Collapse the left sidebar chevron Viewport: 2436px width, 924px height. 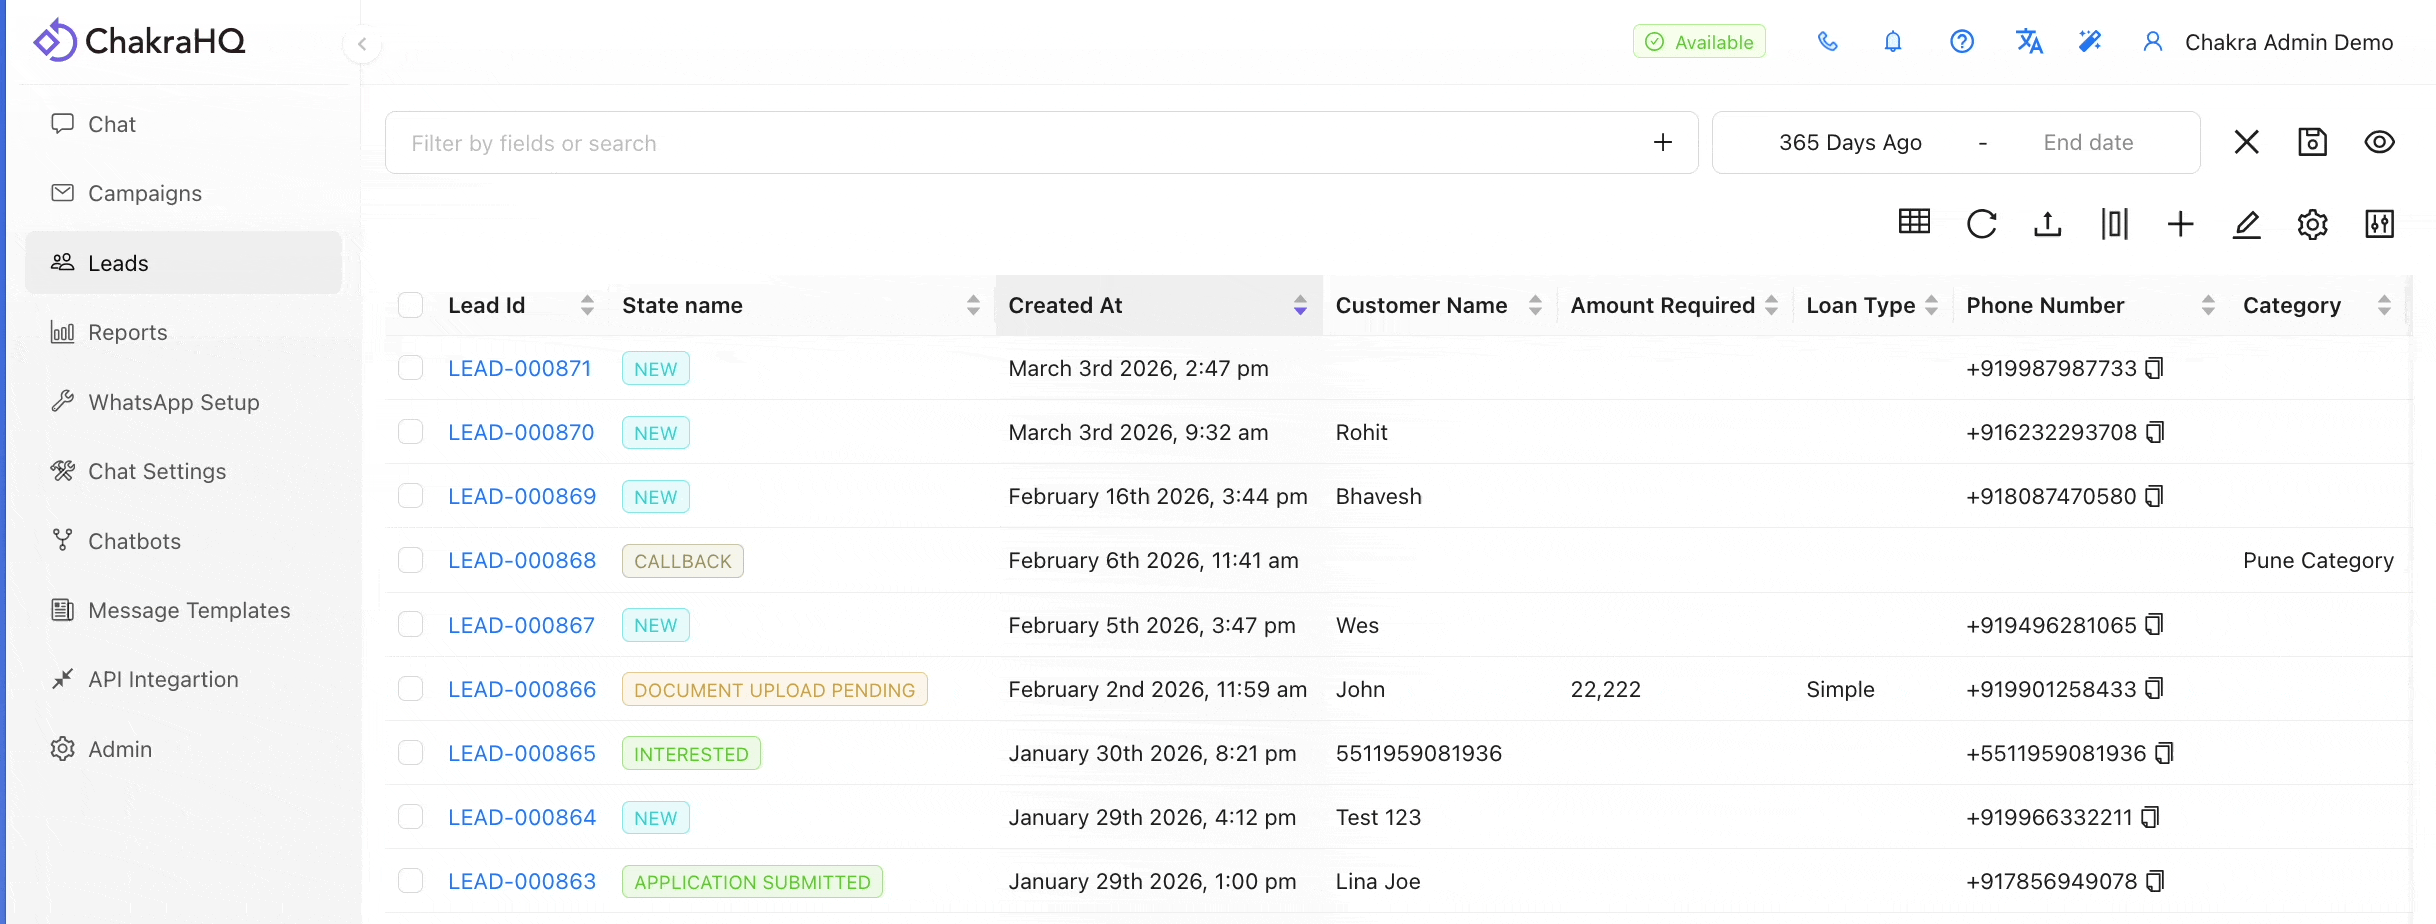362,44
